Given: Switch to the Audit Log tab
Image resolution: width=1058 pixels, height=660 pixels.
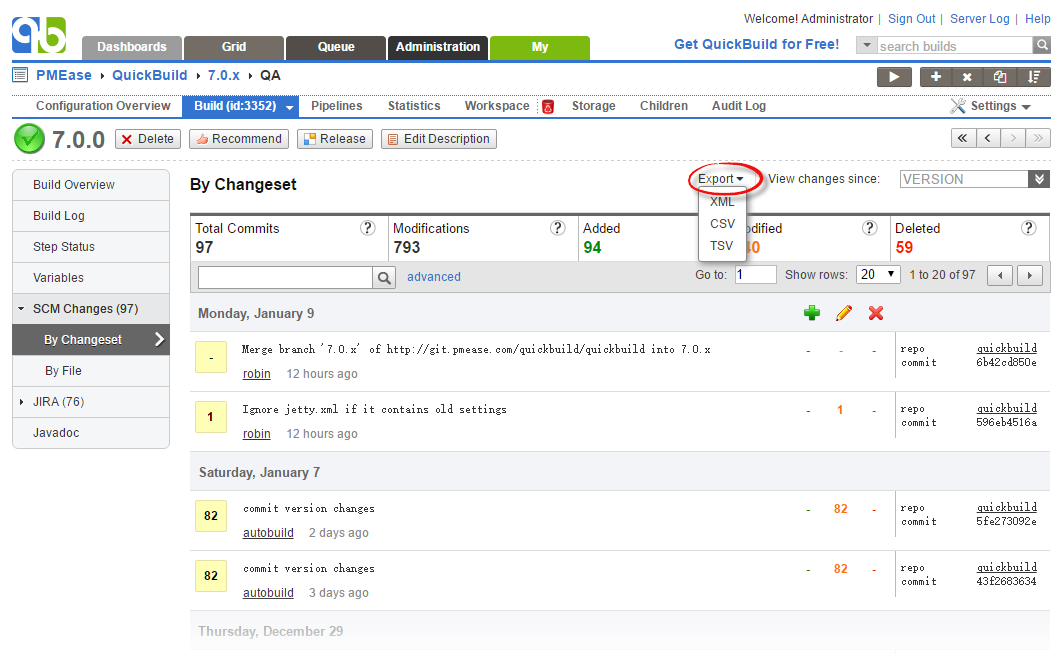Looking at the screenshot, I should click(739, 106).
